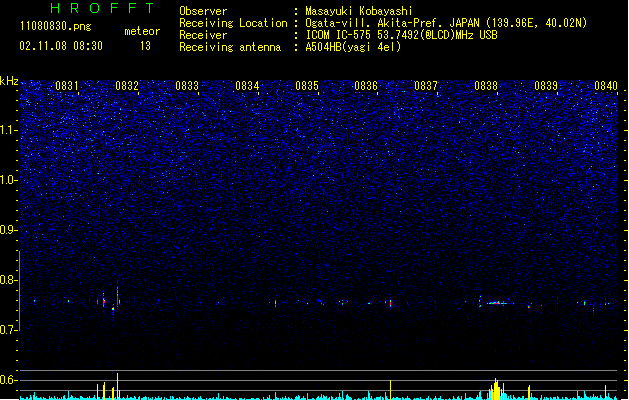Click the 1.1 frequency axis label
This screenshot has height=400, width=629.
[x=9, y=130]
